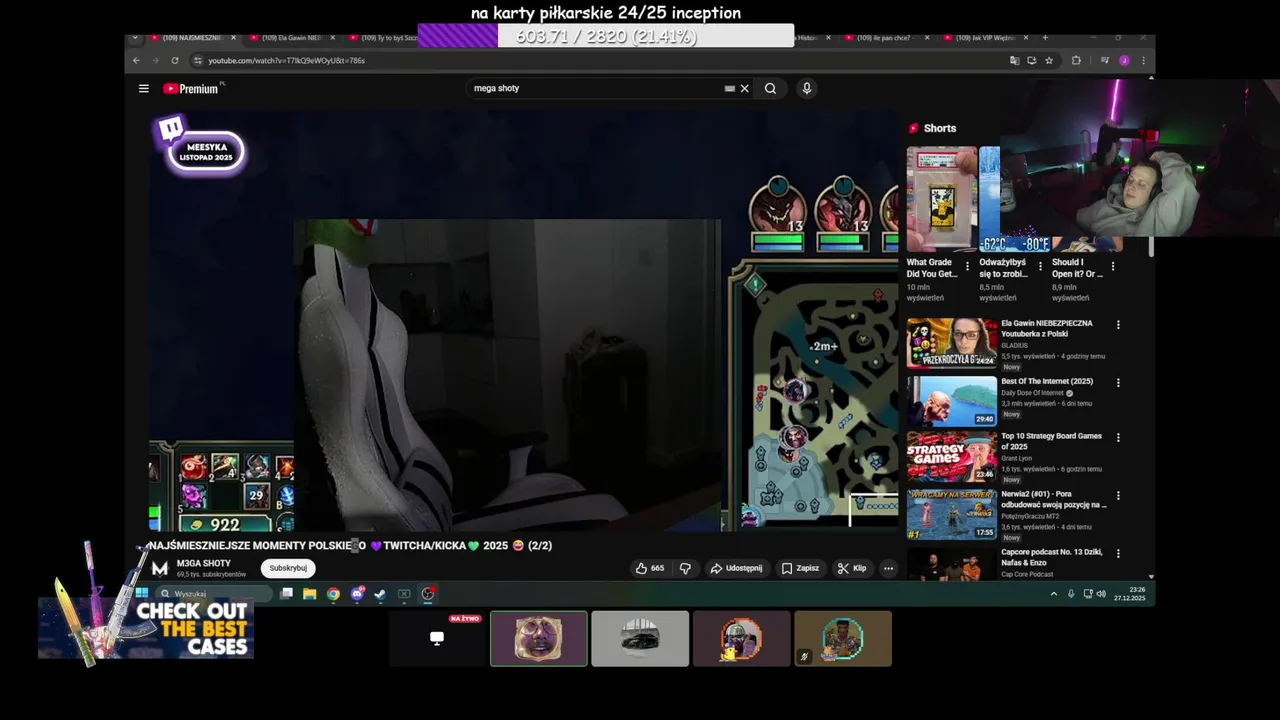
Task: Click the Windows Start button
Action: [x=142, y=593]
